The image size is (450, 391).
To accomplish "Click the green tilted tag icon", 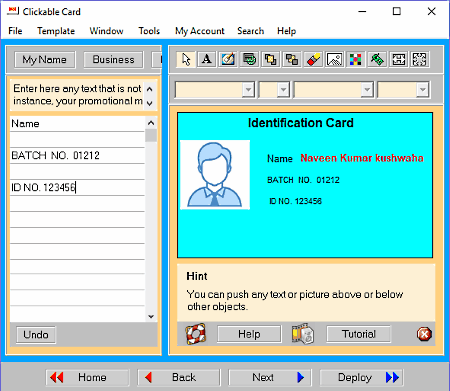I will [377, 60].
